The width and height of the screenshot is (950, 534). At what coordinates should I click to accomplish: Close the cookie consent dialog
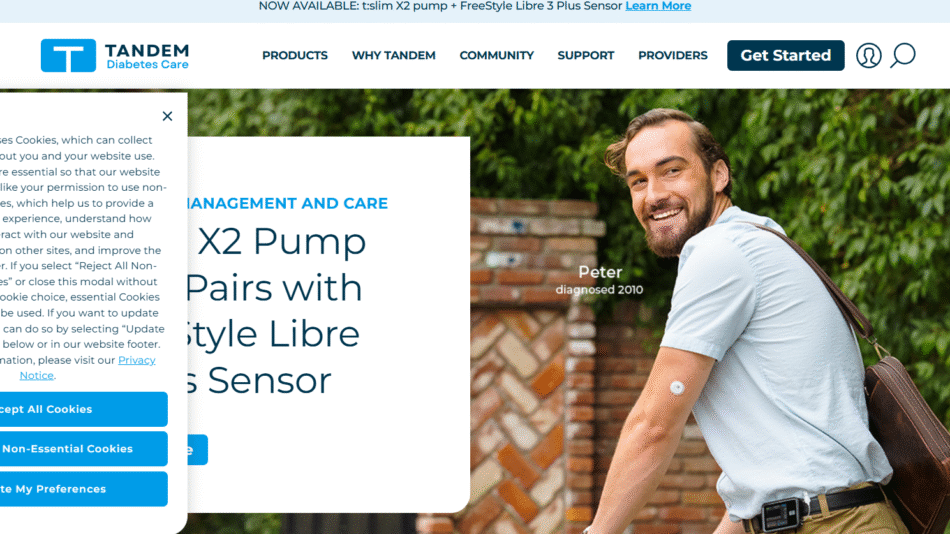pyautogui.click(x=167, y=116)
